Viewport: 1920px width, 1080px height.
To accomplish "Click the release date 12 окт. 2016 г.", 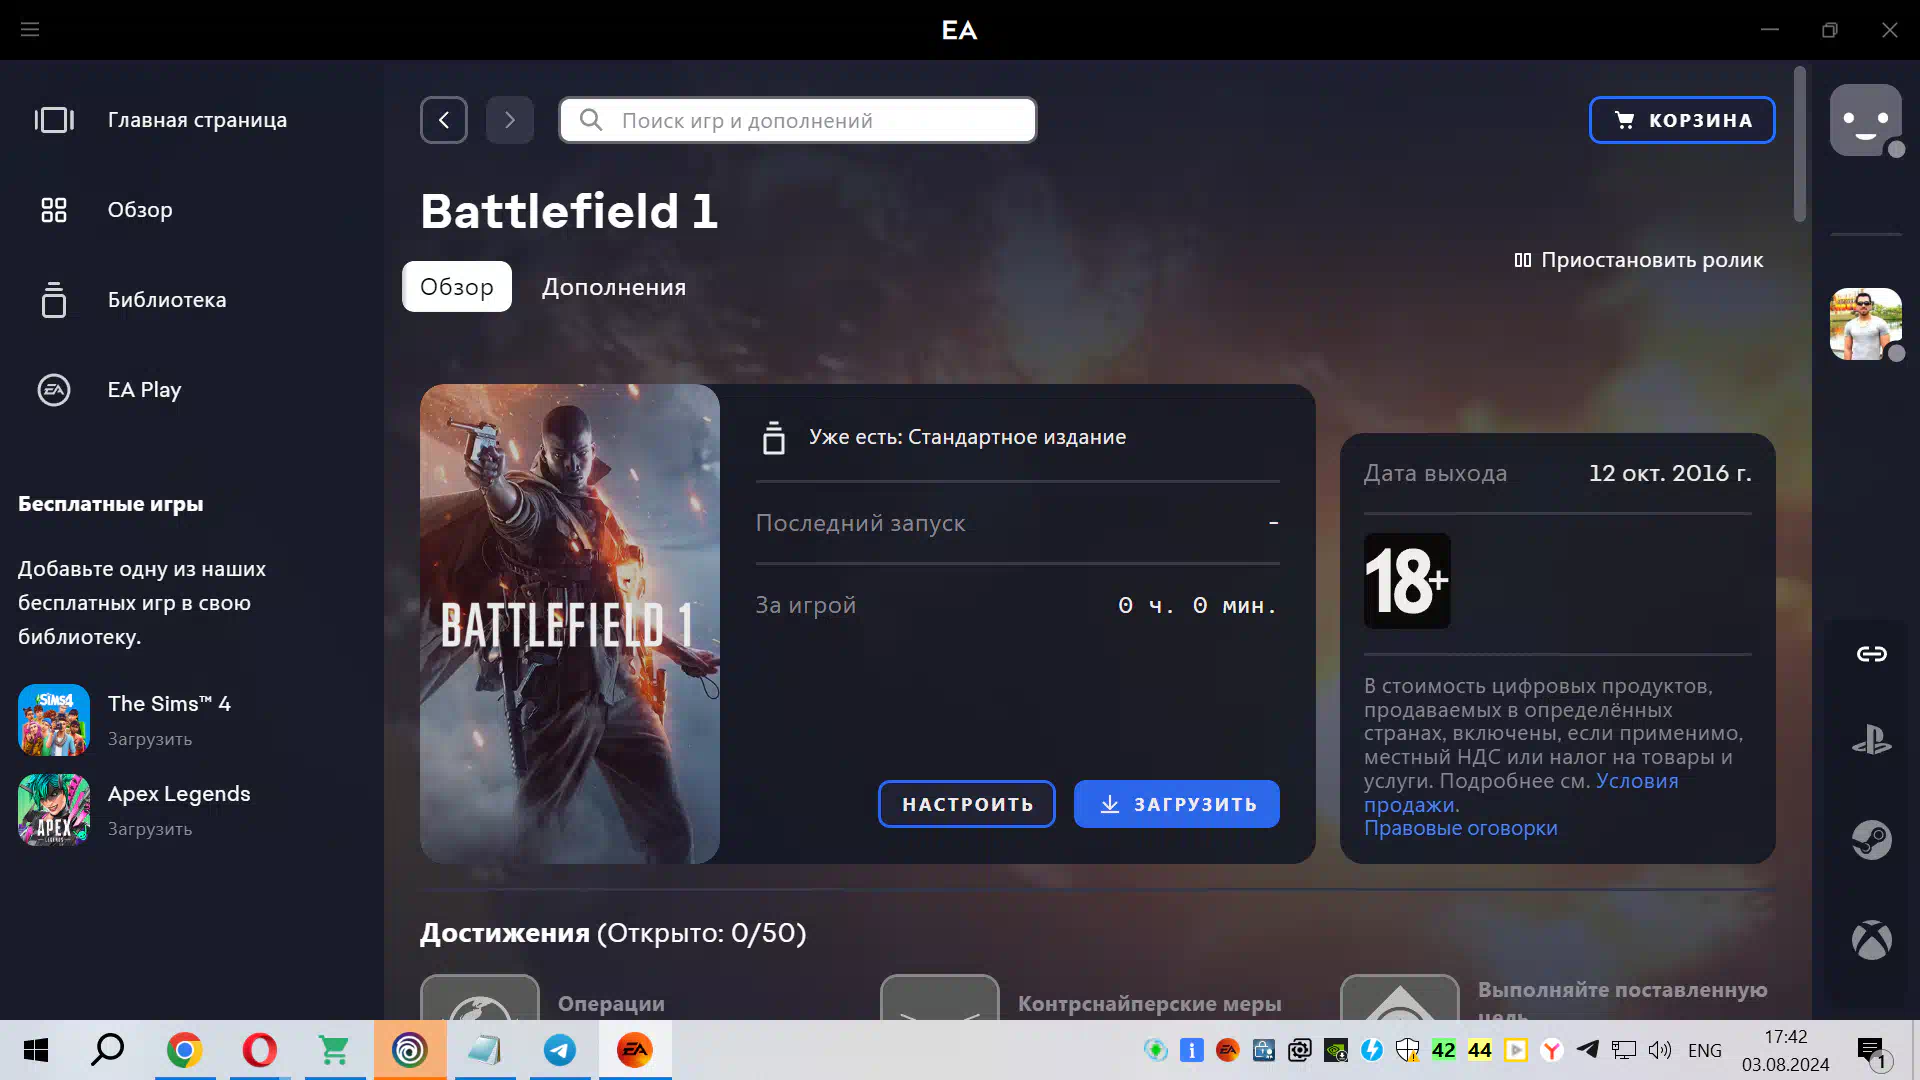I will (x=1670, y=473).
